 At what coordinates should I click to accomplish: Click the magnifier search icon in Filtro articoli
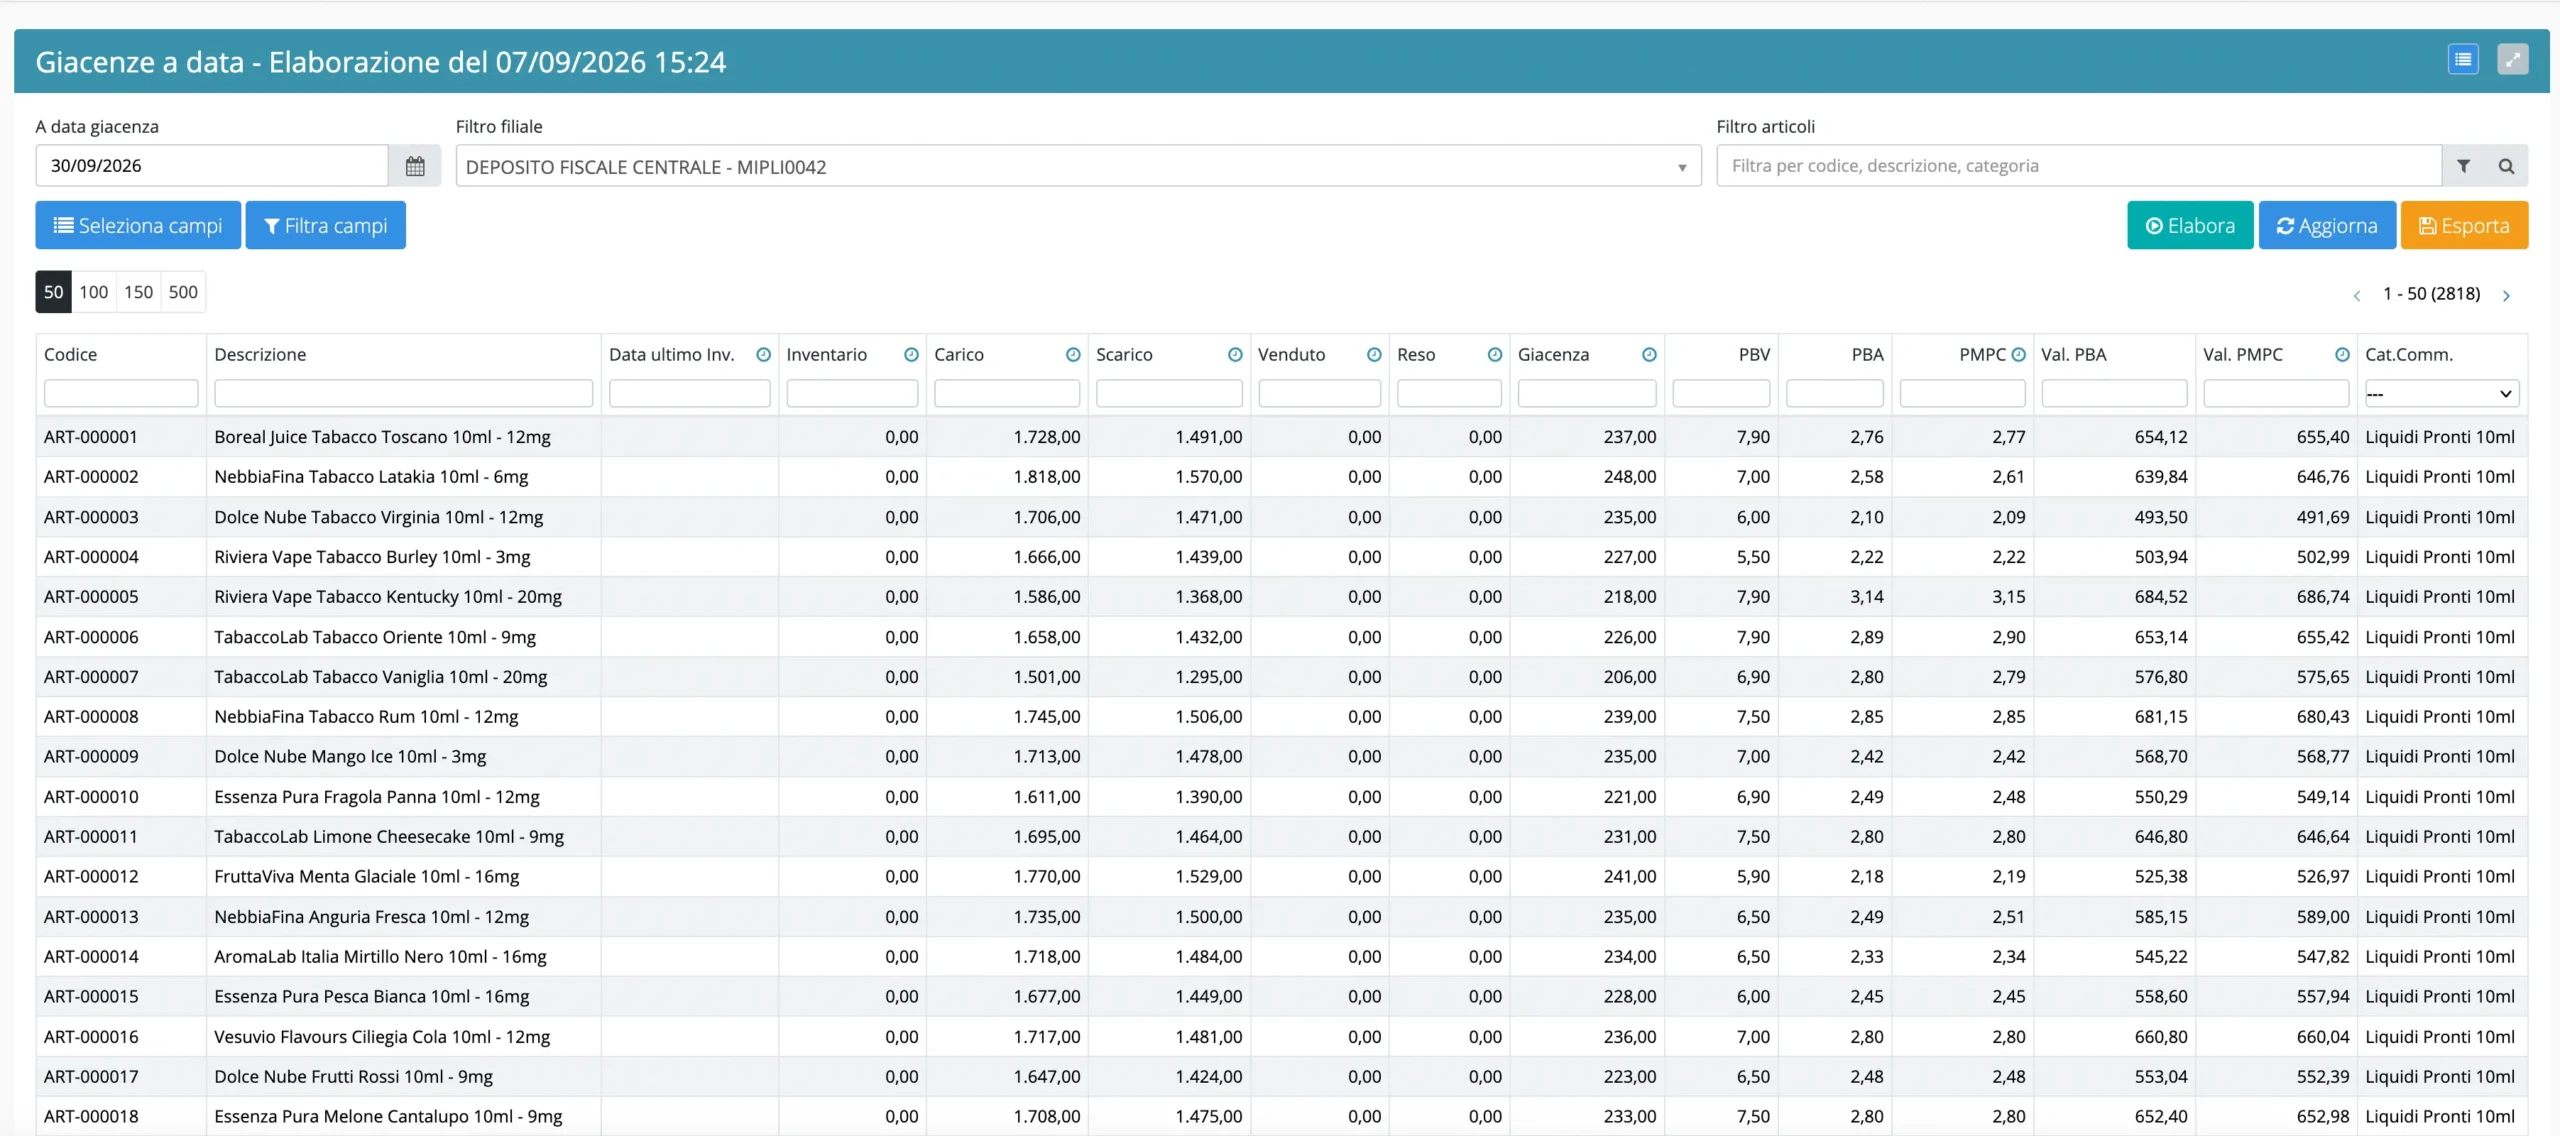[2506, 166]
